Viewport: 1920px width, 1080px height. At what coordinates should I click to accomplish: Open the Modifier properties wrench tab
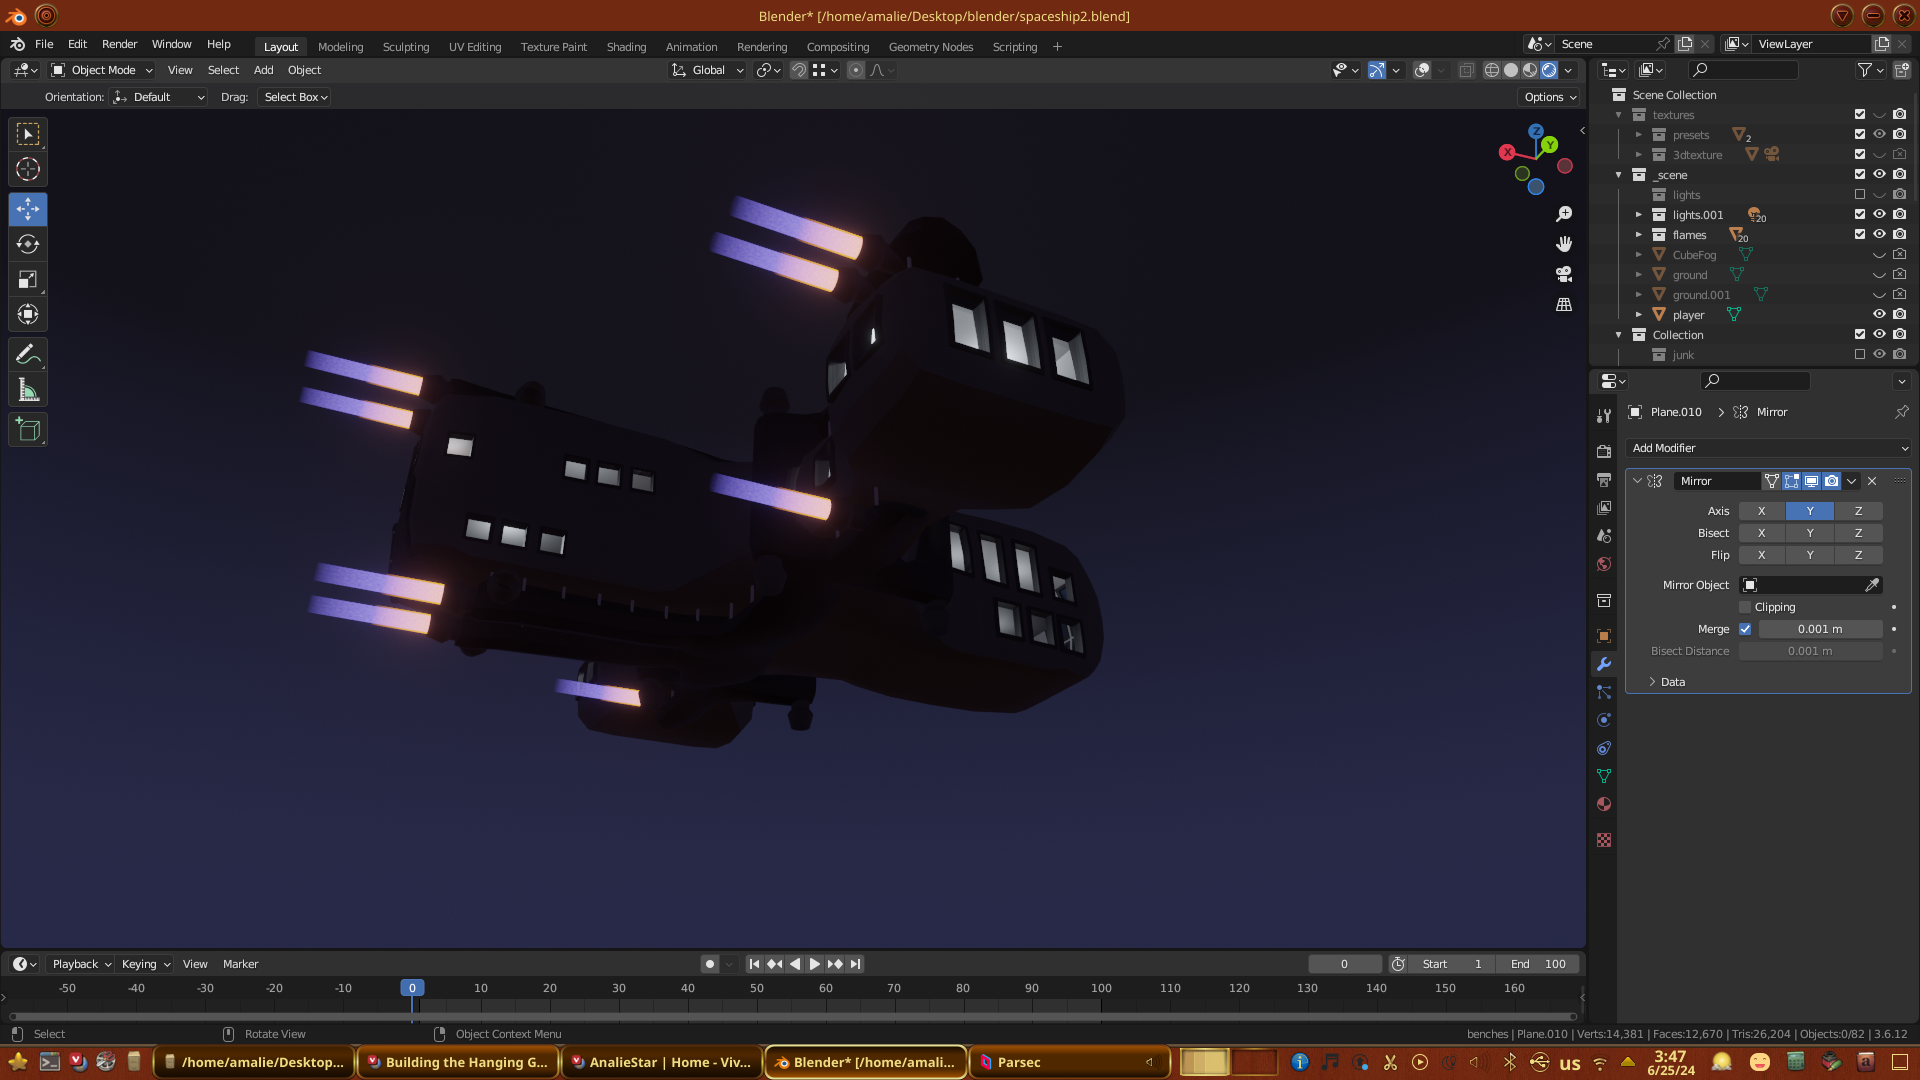[1604, 664]
